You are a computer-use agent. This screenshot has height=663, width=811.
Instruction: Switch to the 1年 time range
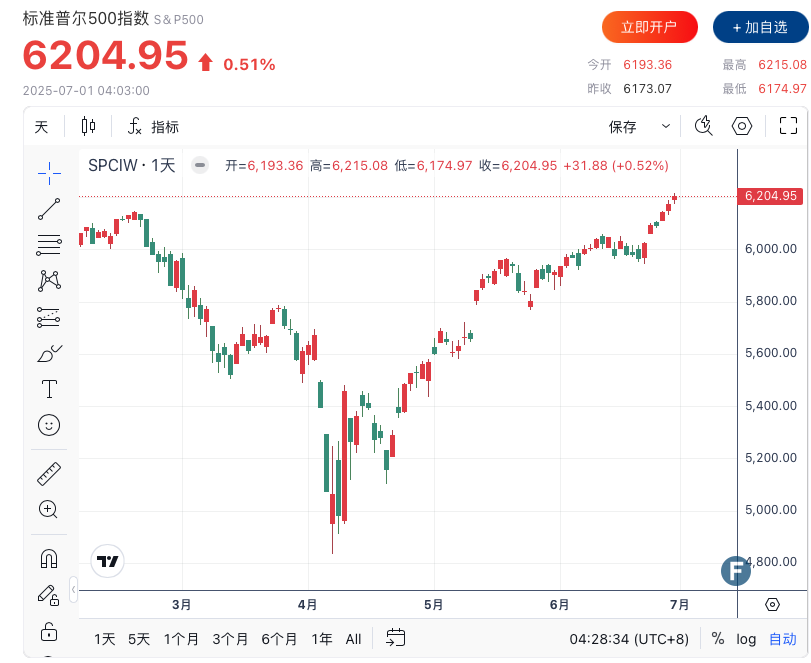[322, 639]
